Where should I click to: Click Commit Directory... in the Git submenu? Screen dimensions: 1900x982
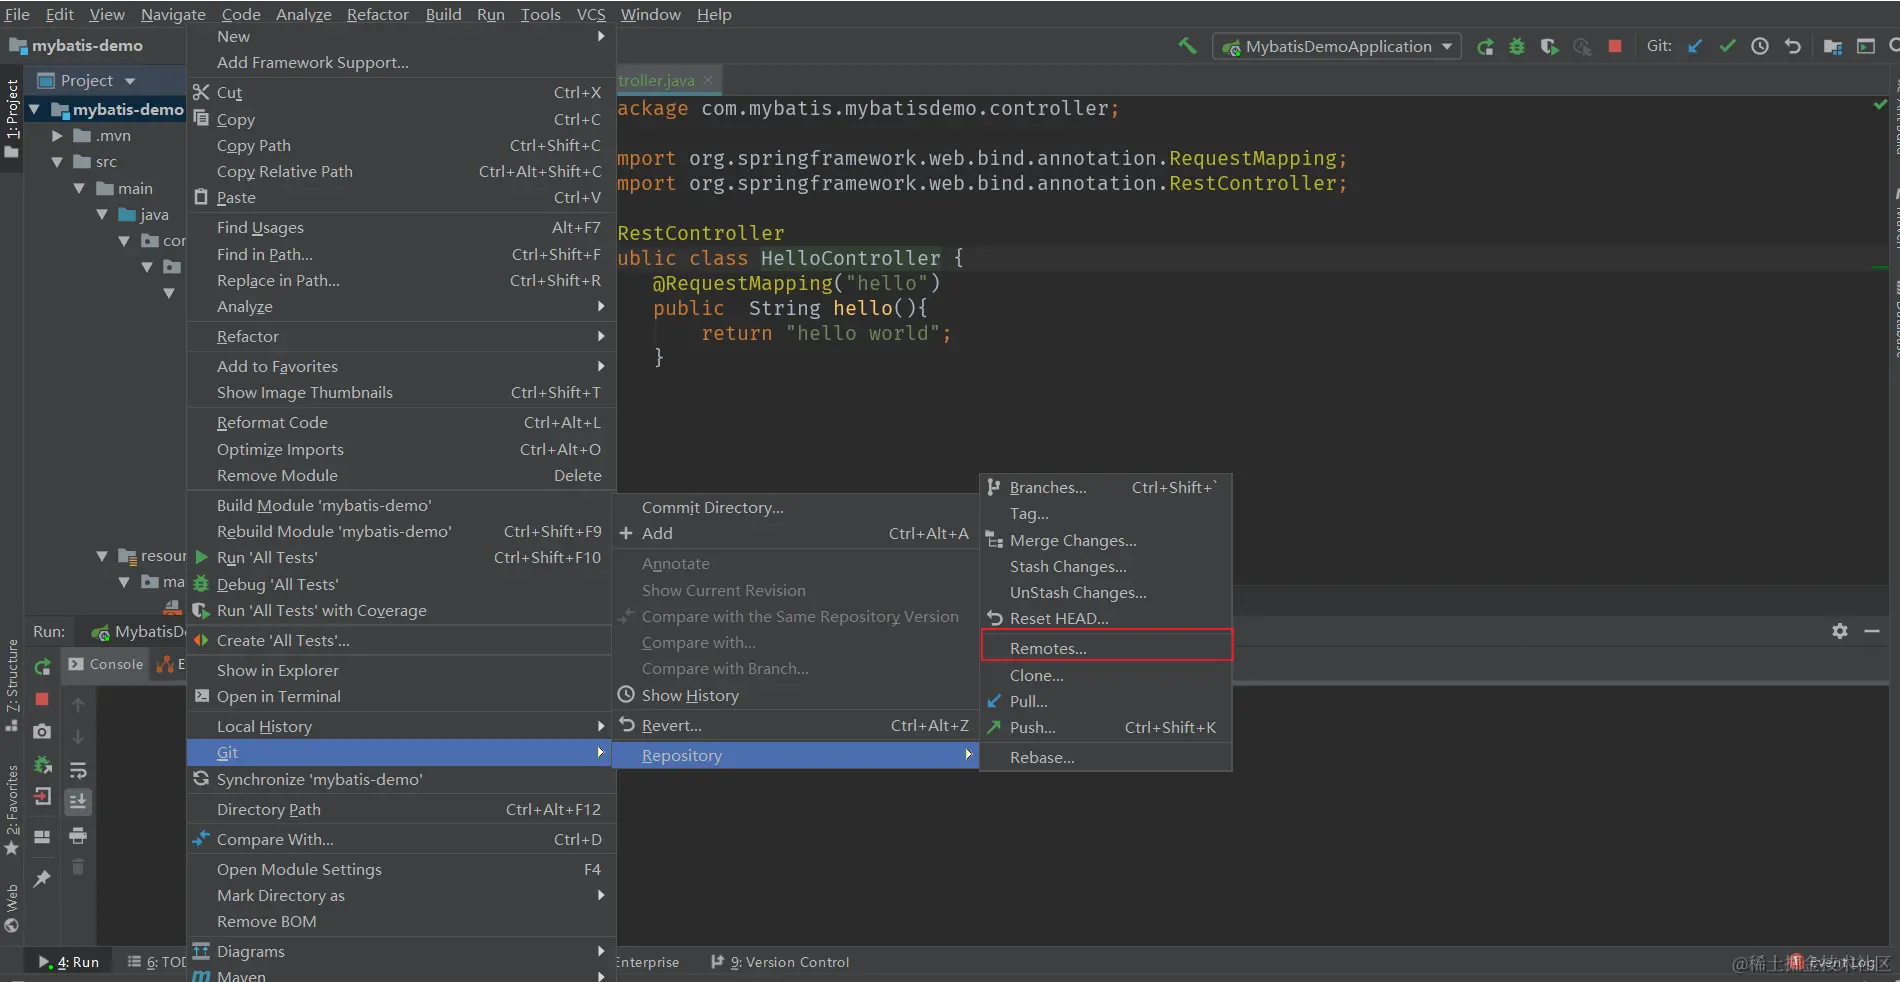pyautogui.click(x=795, y=507)
